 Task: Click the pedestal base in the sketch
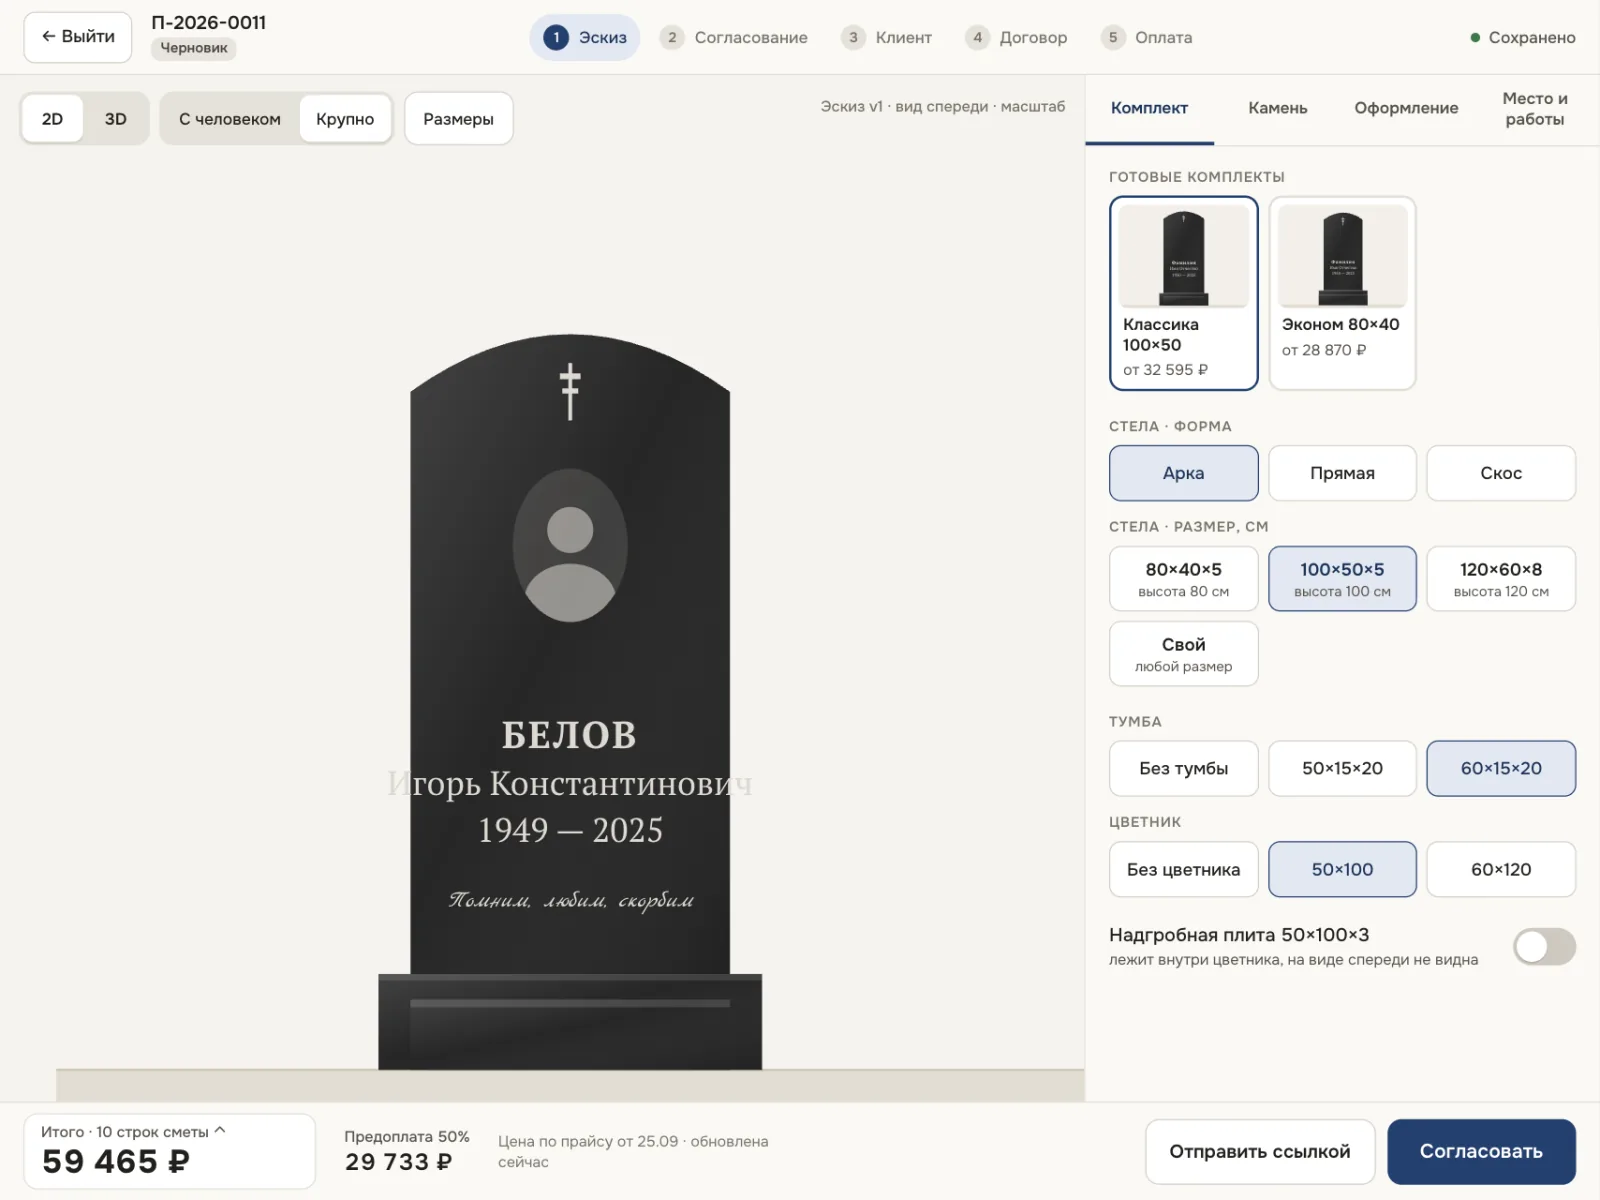(x=570, y=1022)
